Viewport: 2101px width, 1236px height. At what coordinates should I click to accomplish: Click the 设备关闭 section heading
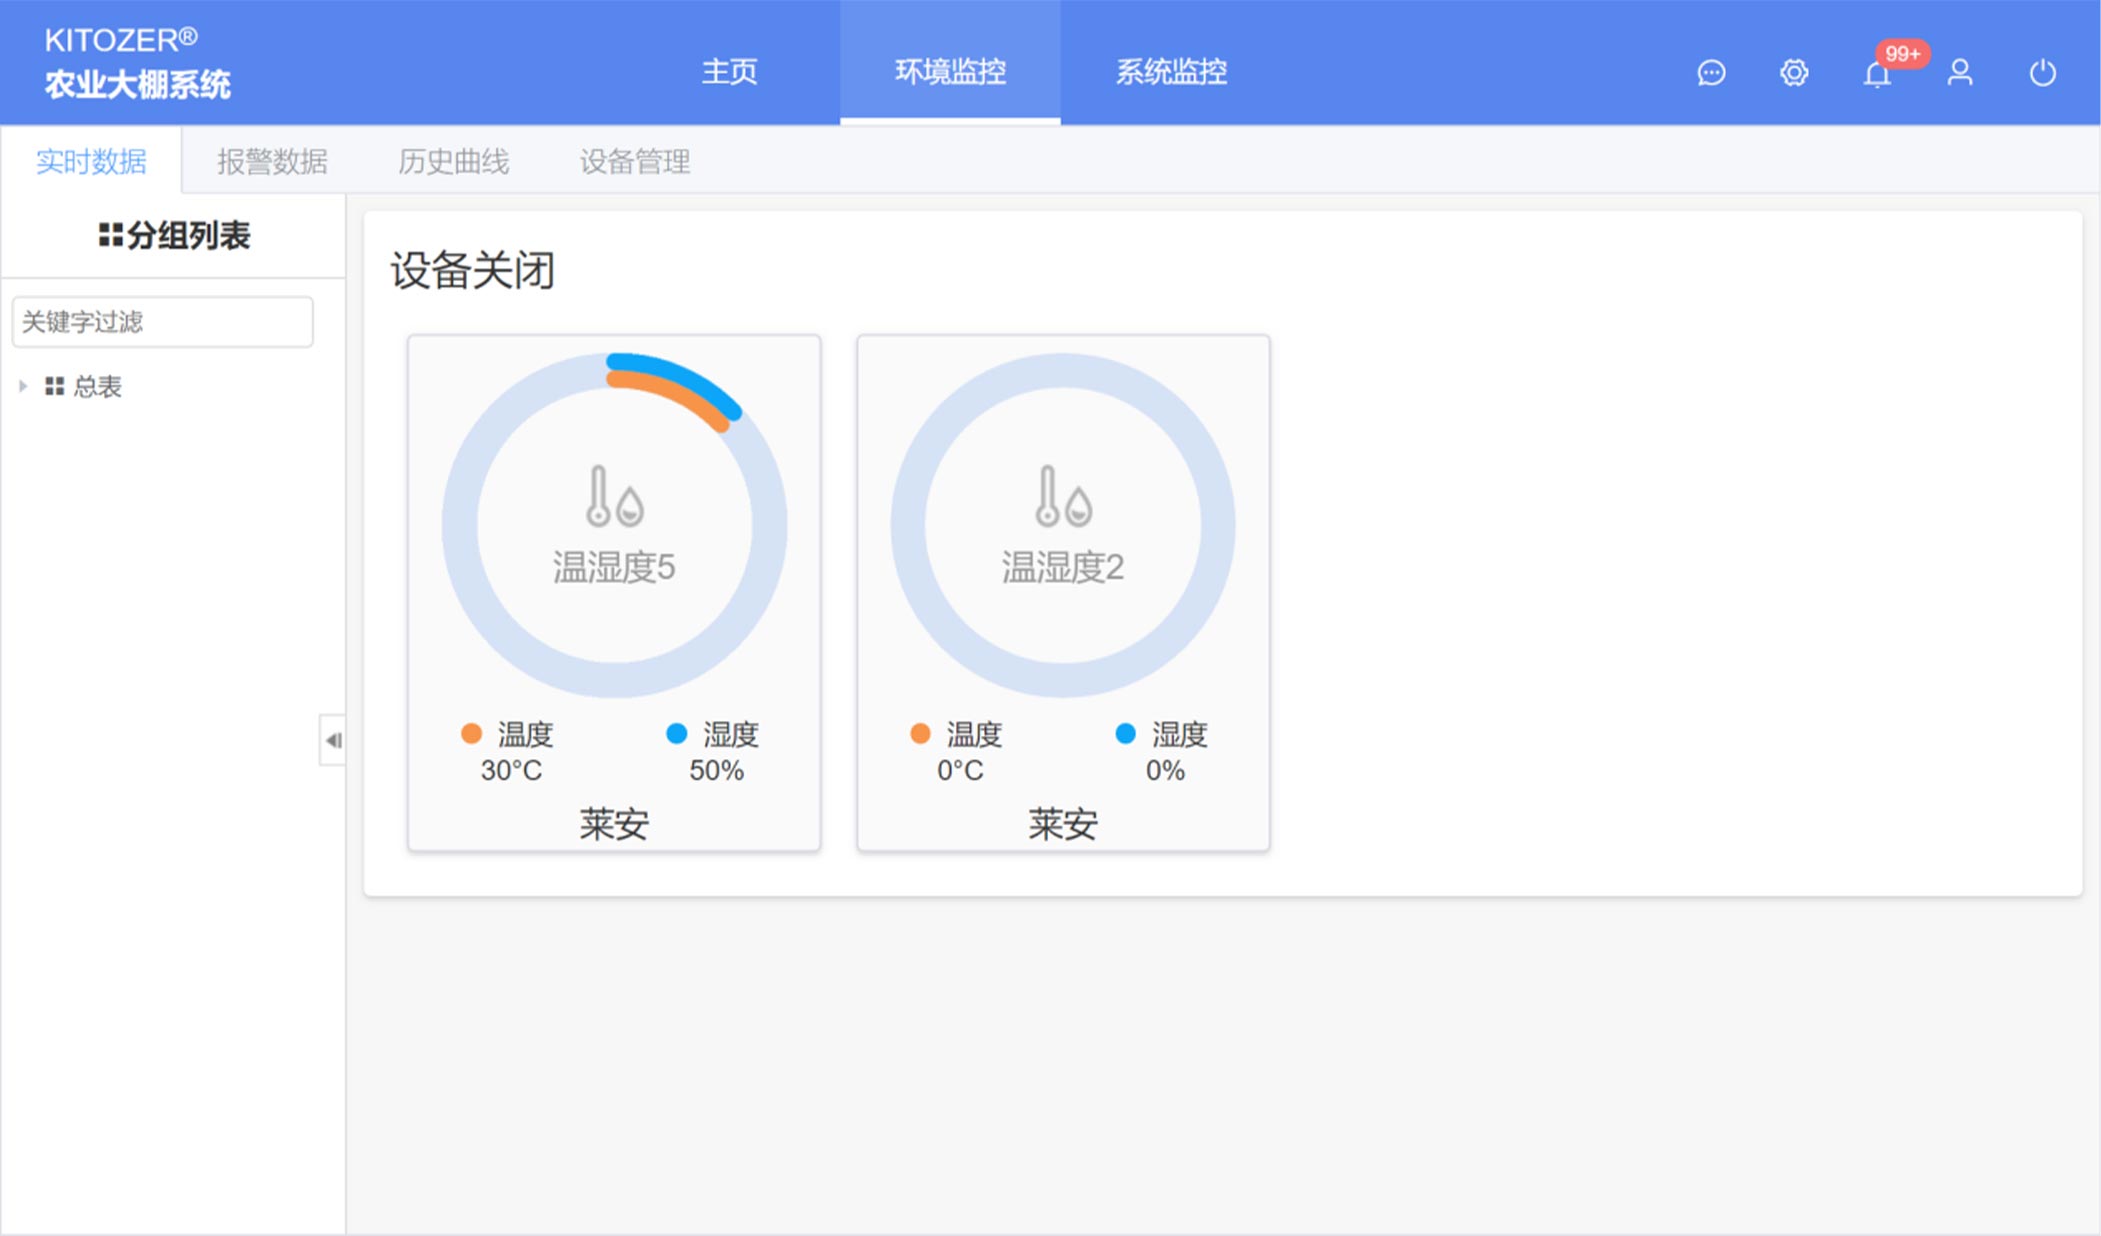coord(472,270)
